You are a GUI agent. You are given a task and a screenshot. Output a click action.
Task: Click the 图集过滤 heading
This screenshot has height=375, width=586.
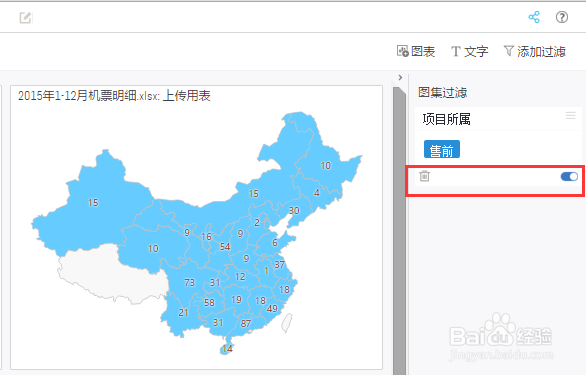(442, 92)
